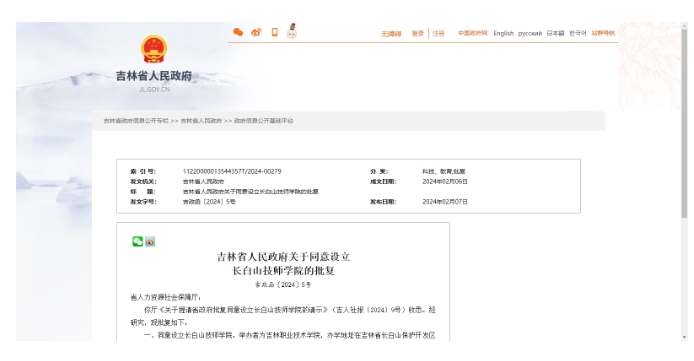Screen dimensions: 694x361
Task: Click the 吉林省人民政府 site title
Action: point(154,76)
